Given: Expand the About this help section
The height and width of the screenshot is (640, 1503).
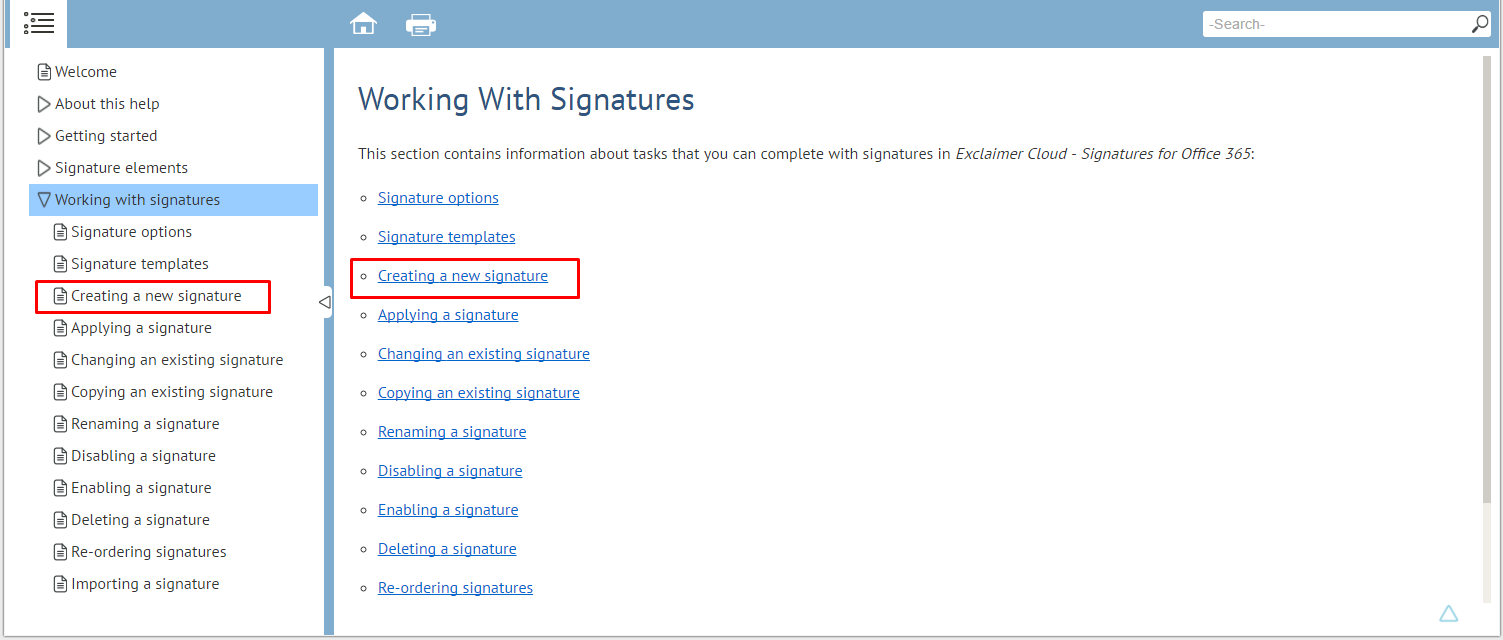Looking at the screenshot, I should 44,104.
